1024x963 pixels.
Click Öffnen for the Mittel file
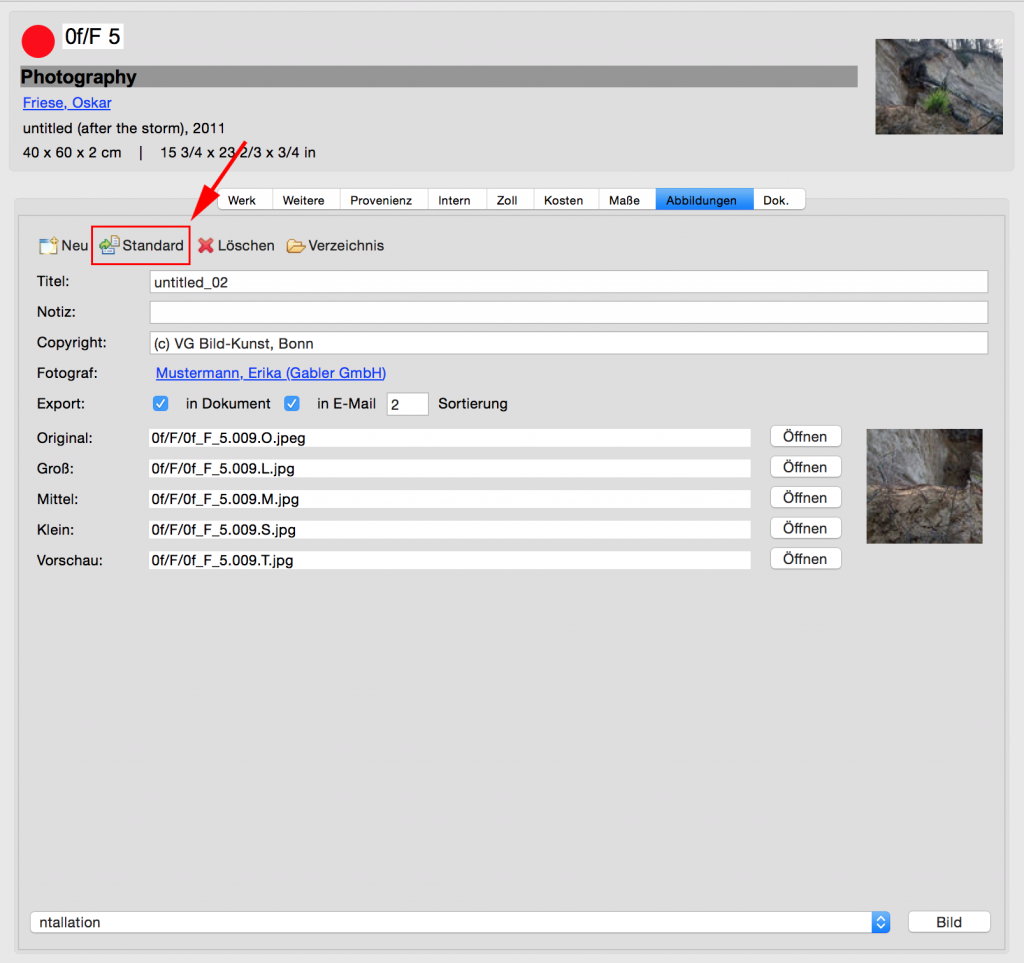805,498
